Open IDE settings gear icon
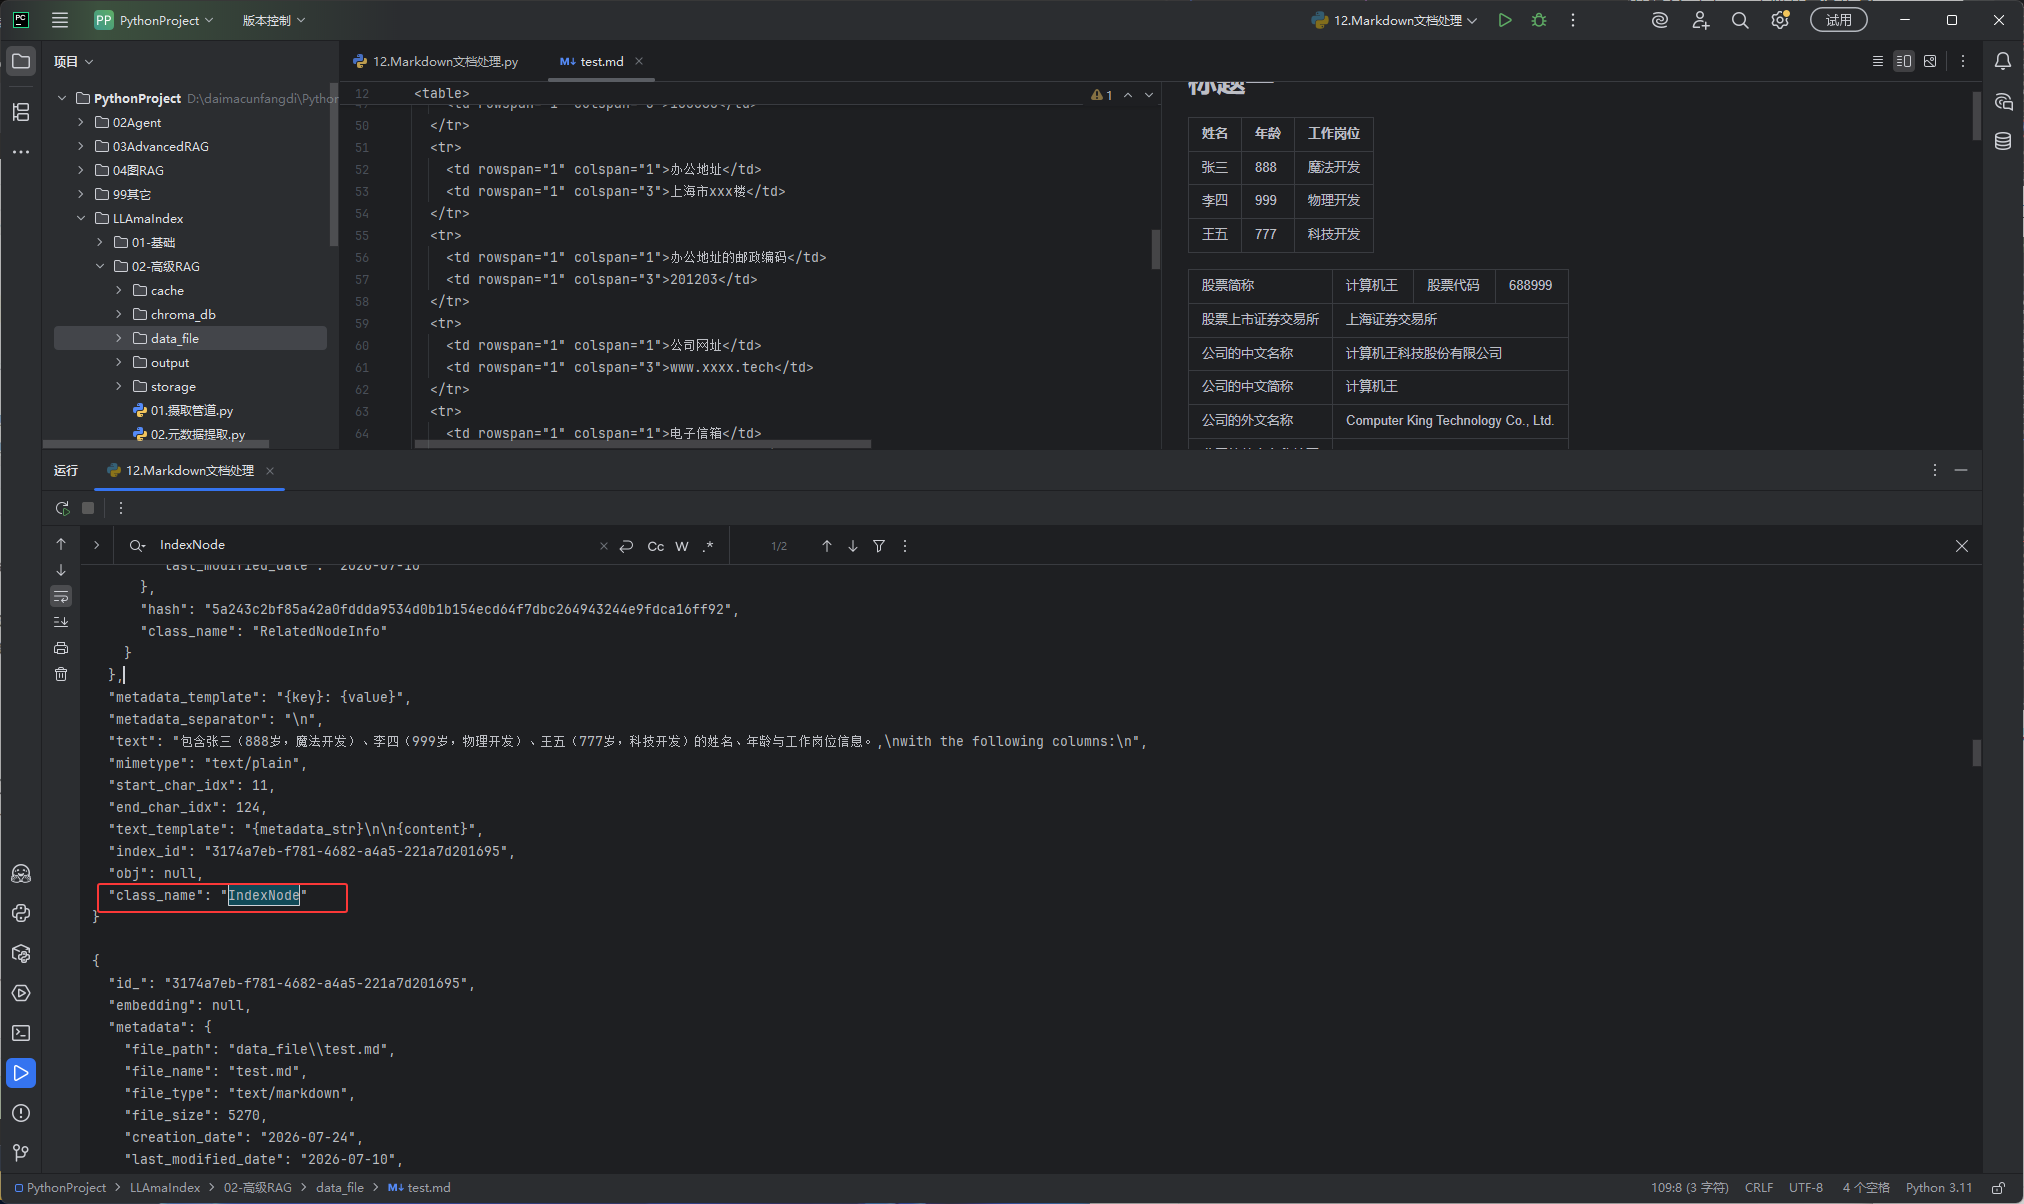 (x=1780, y=20)
